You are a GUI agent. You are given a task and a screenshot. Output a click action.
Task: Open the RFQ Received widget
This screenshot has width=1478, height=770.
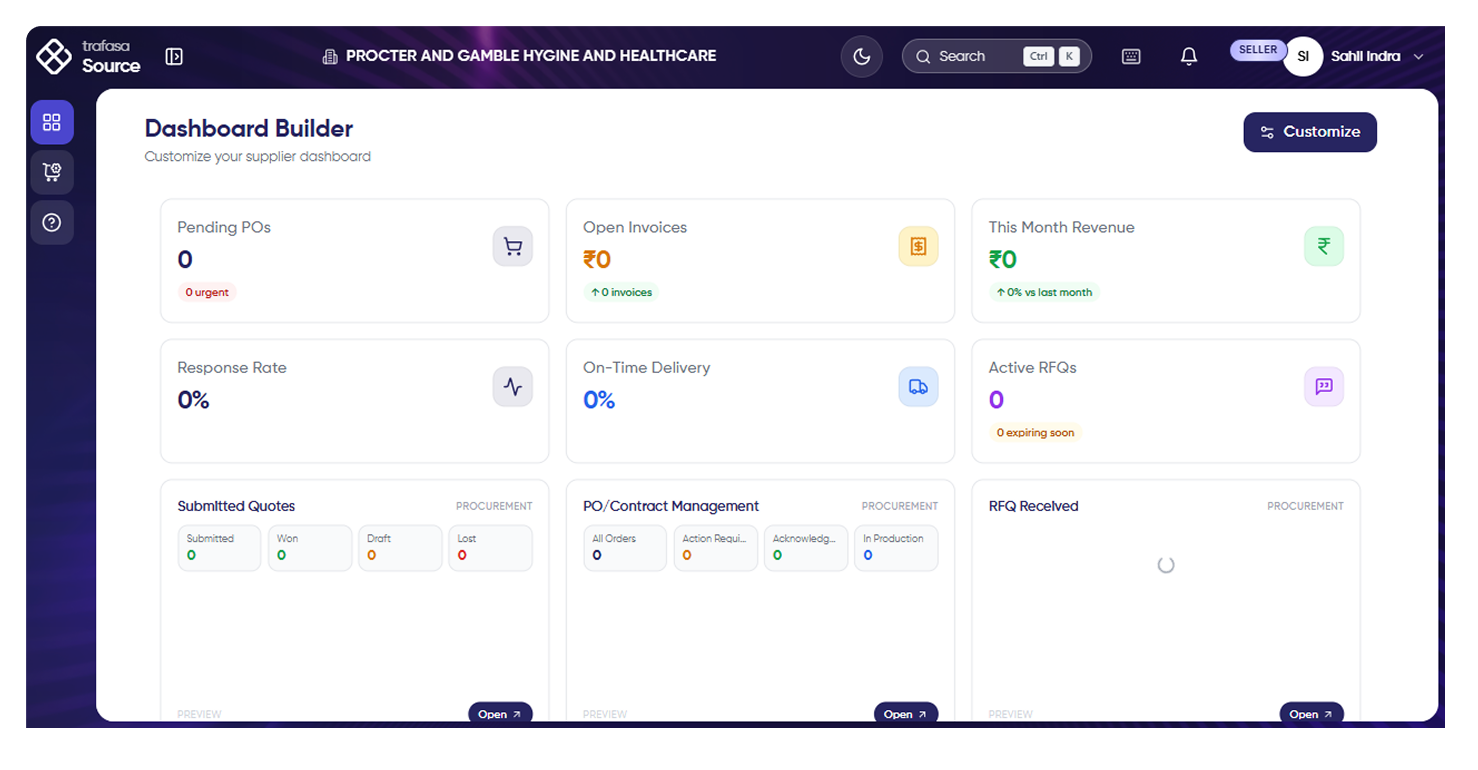coord(1312,714)
